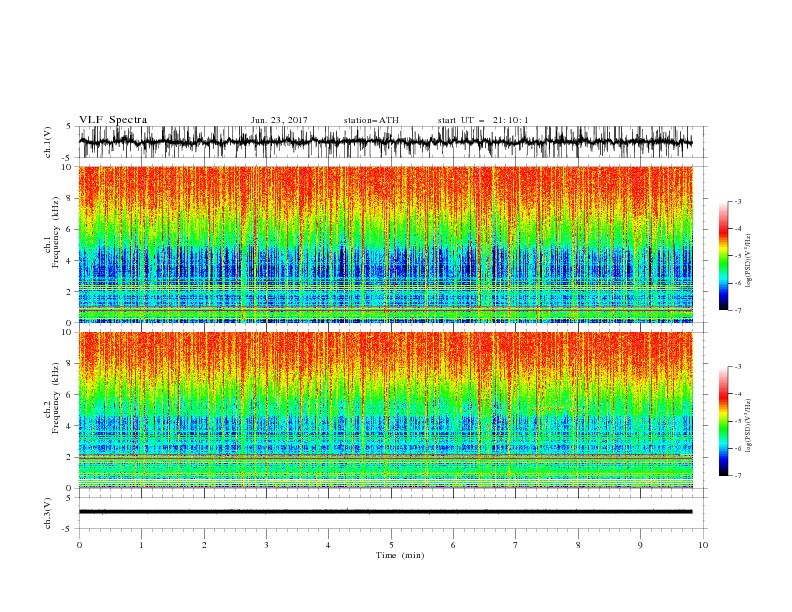Click time axis tick label "0"
Viewport: 792px width, 612px height.
point(79,545)
